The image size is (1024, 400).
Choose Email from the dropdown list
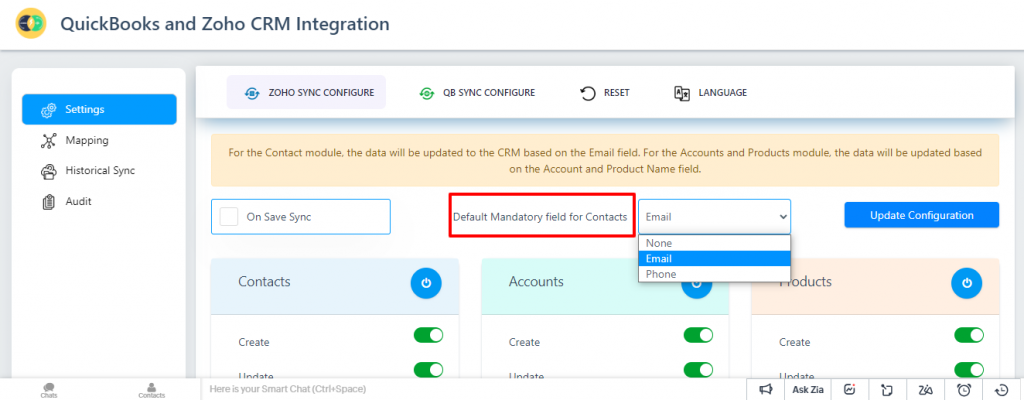tap(714, 258)
